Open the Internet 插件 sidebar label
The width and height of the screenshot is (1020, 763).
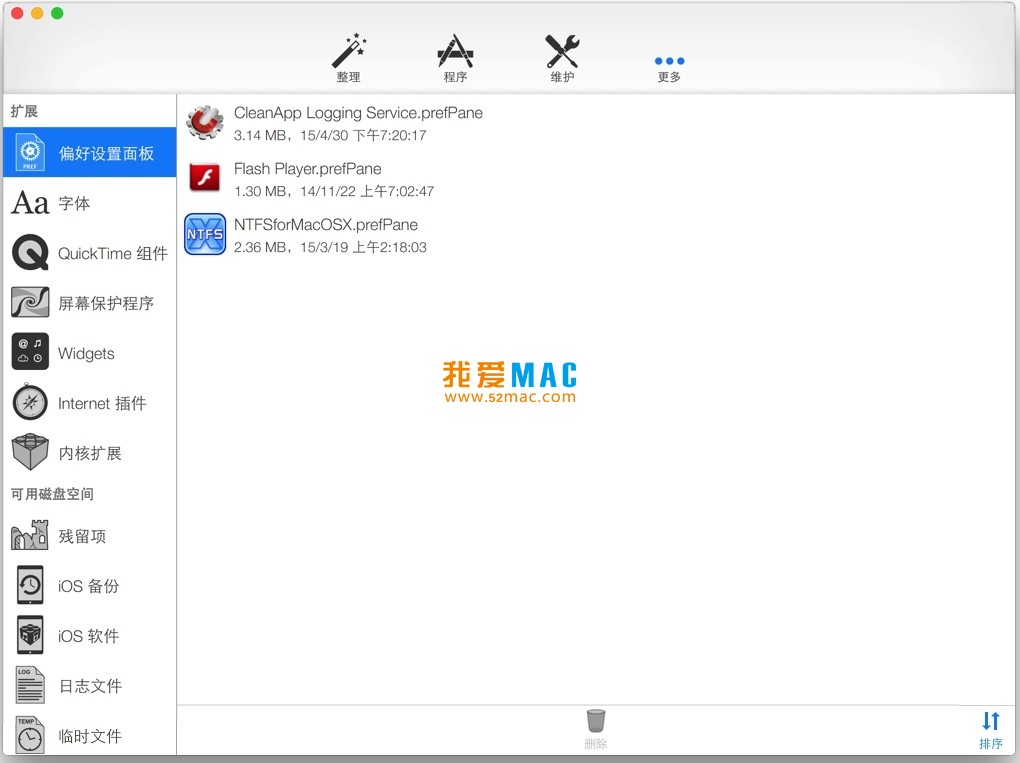tap(102, 403)
